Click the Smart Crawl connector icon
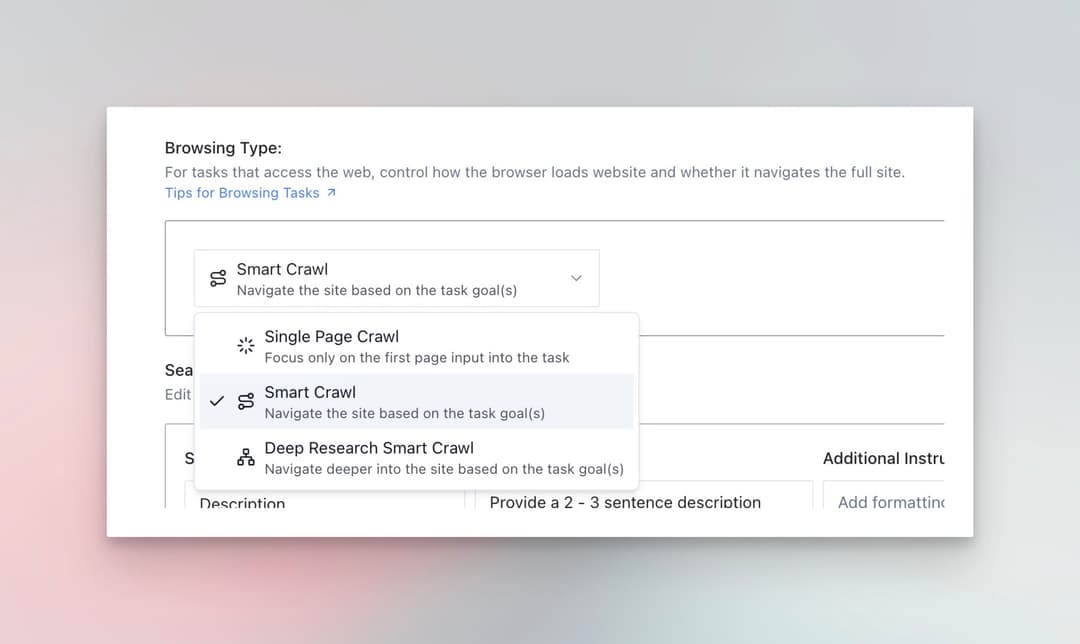Image resolution: width=1080 pixels, height=644 pixels. click(246, 400)
